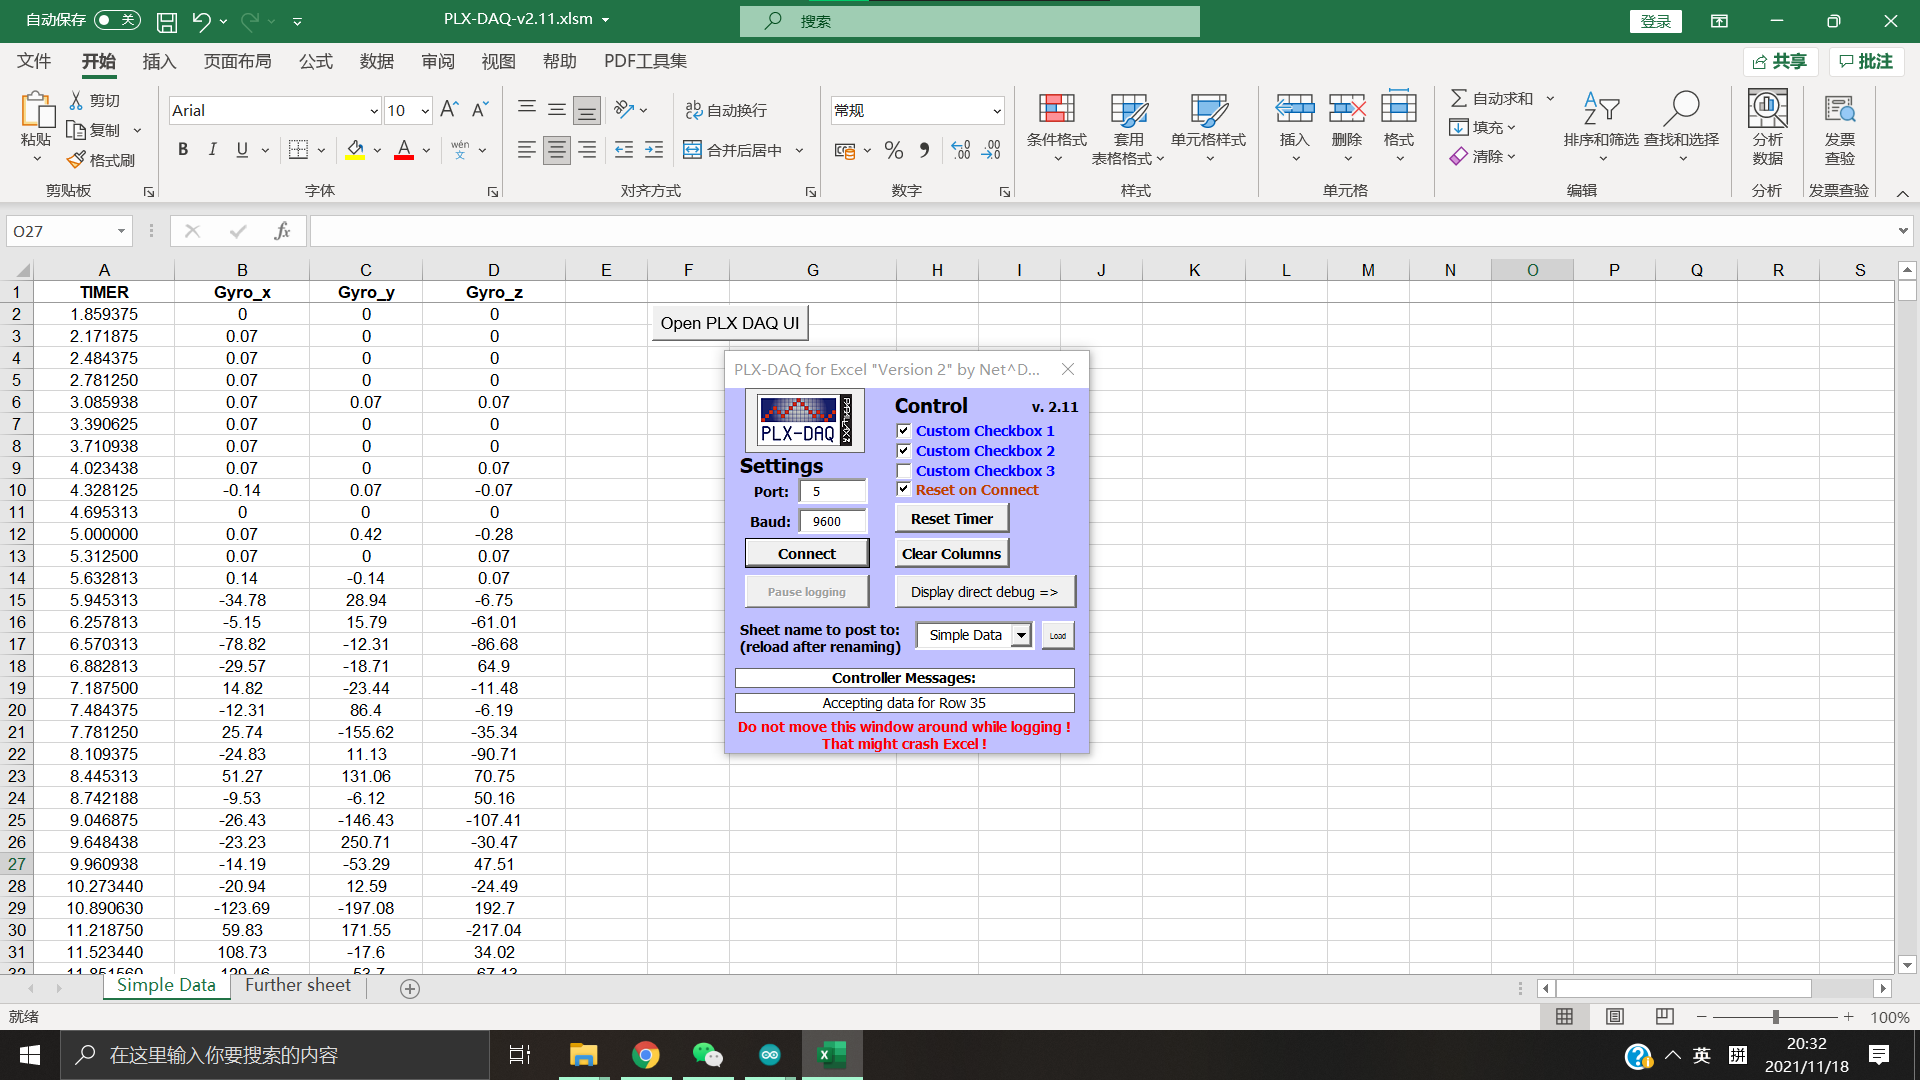Switch to the 公式 (Formulas) tab
Screen dimensions: 1920x1080
pyautogui.click(x=316, y=61)
